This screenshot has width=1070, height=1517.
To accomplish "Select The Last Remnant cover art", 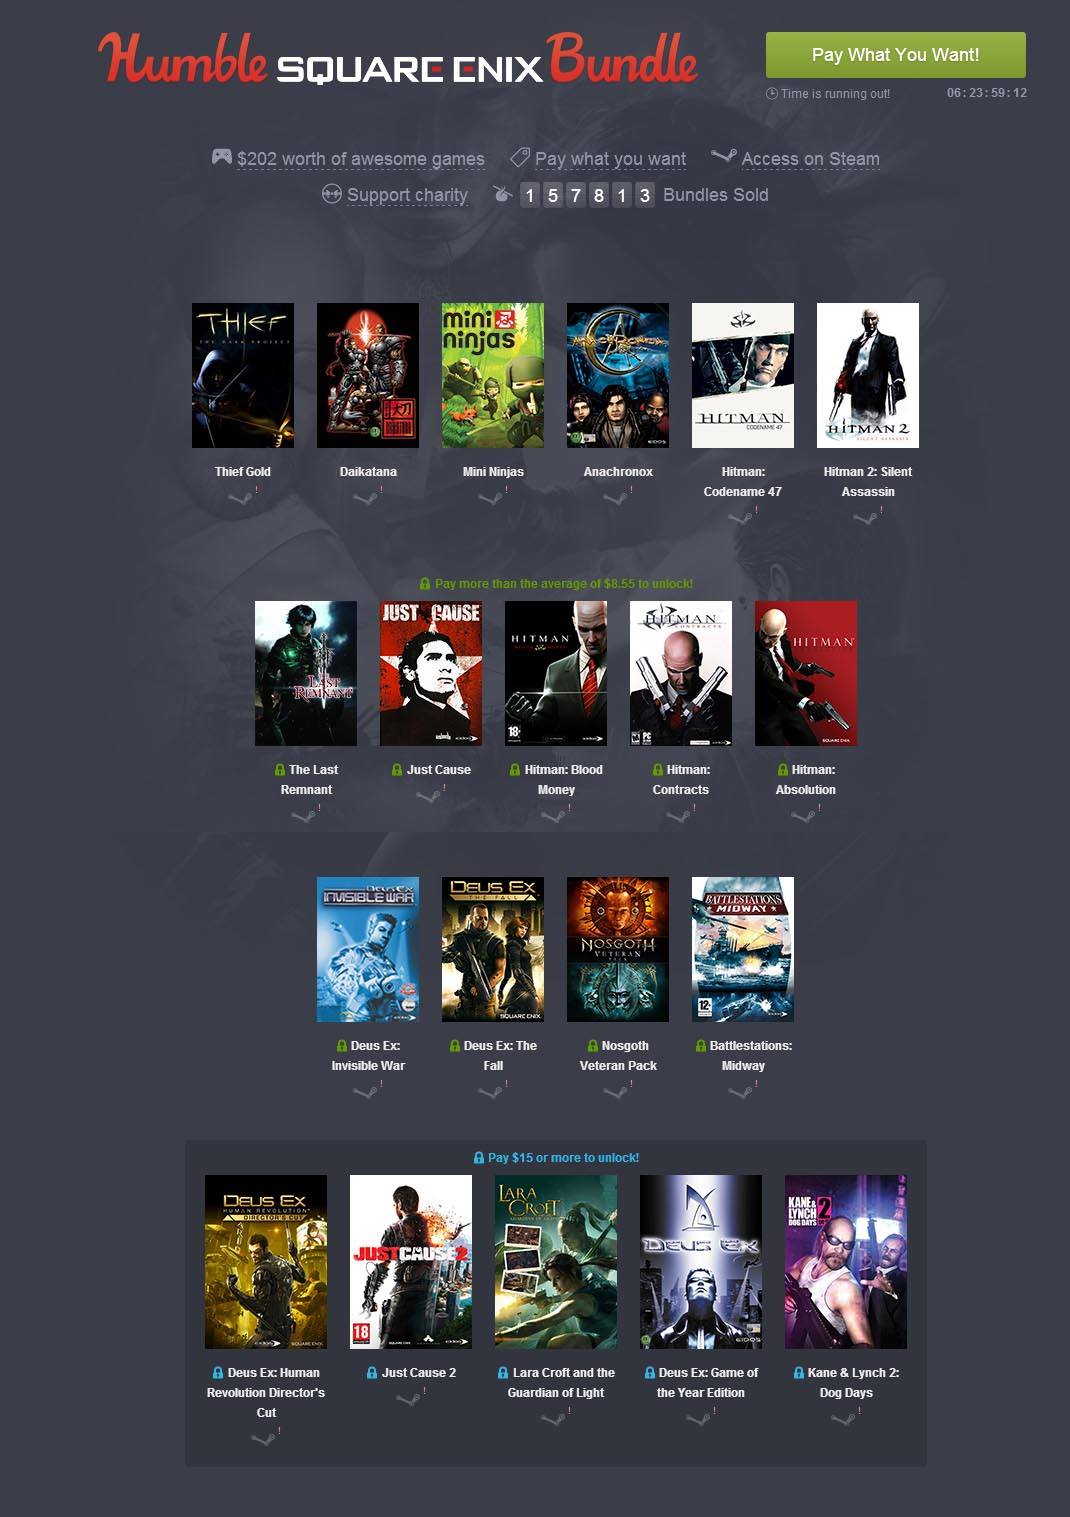I will tap(306, 673).
